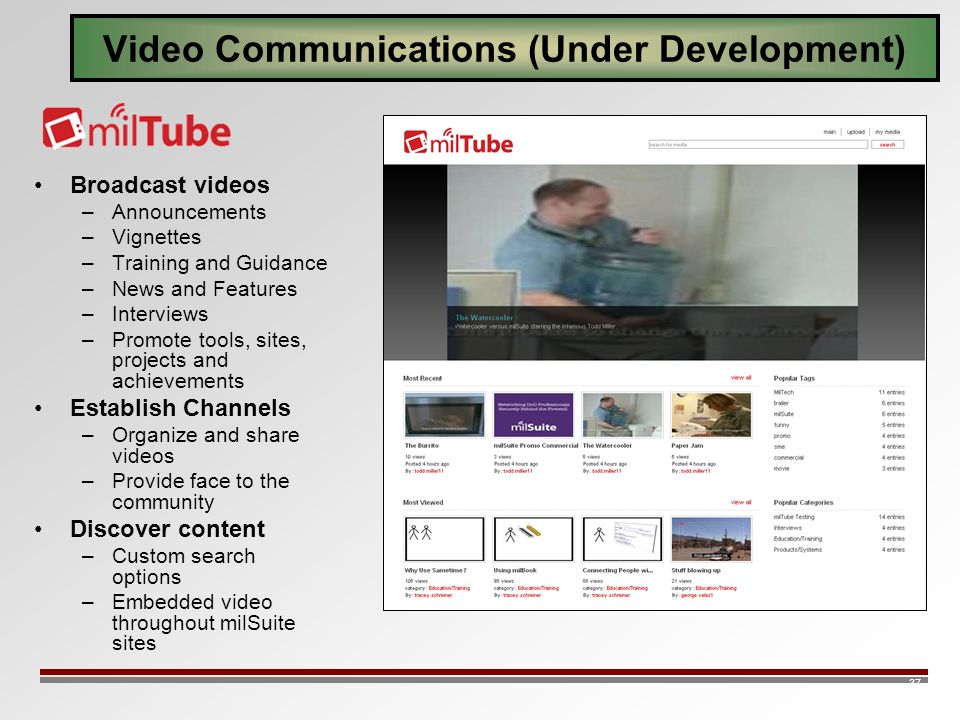Viewport: 960px width, 720px height.
Task: Open tracey.schreiner author link under Using milBook
Action: coord(522,595)
